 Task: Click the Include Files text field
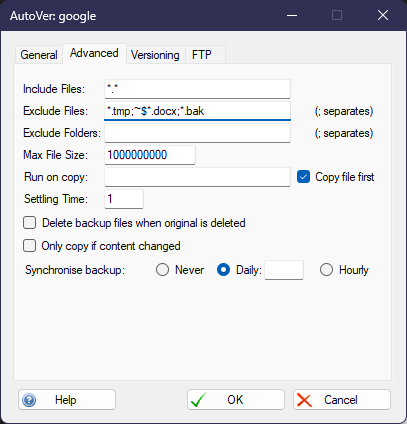(197, 89)
